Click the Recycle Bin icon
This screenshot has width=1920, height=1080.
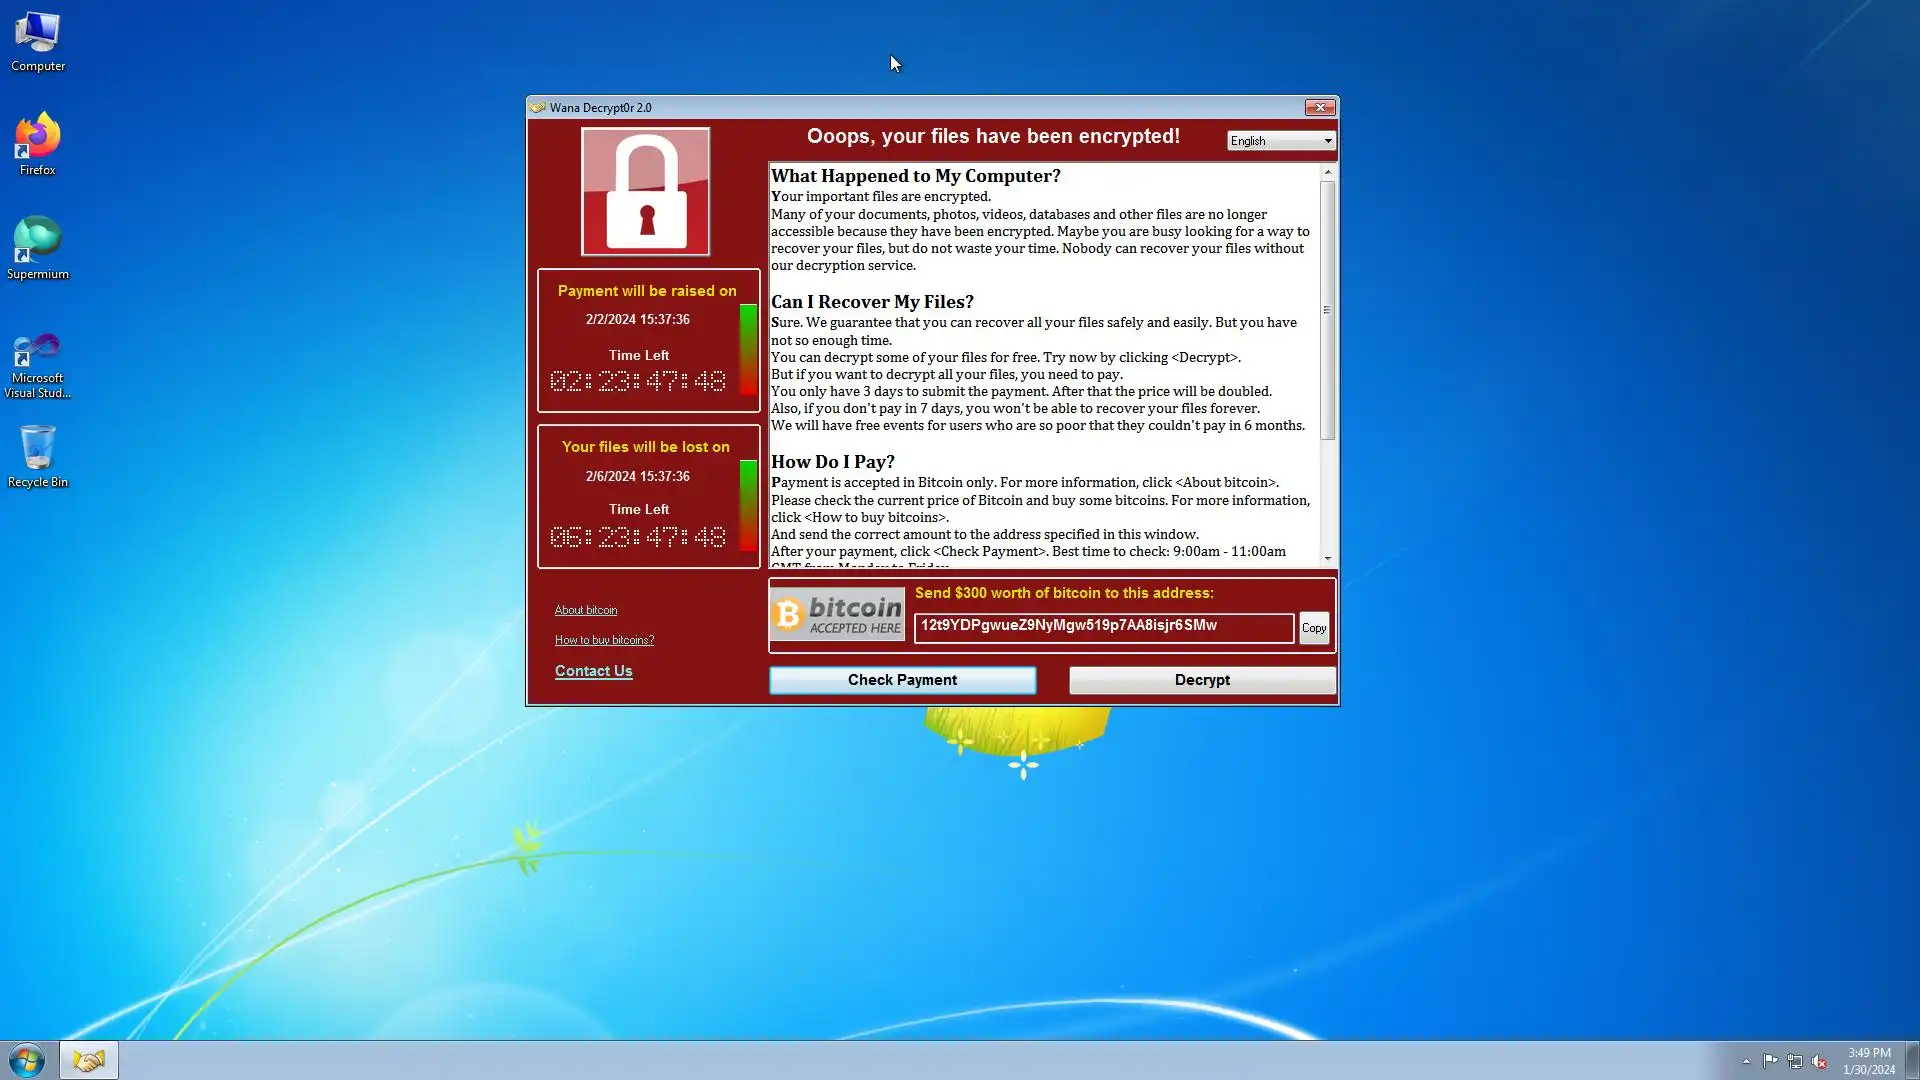point(38,456)
